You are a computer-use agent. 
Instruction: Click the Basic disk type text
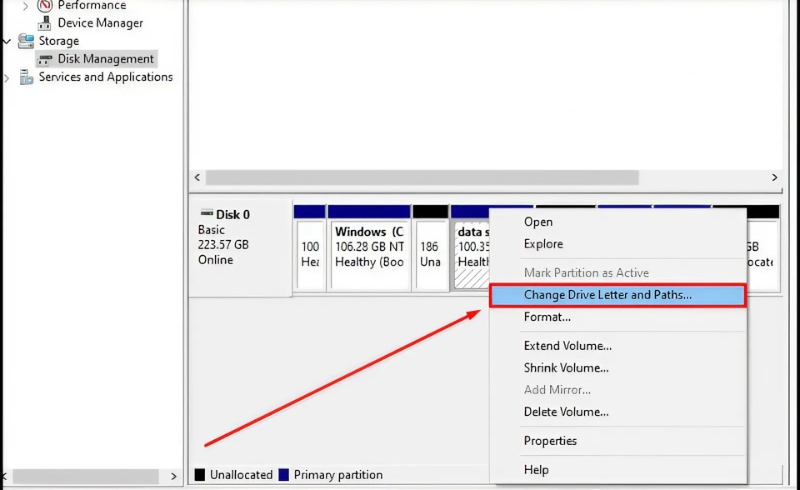coord(211,230)
